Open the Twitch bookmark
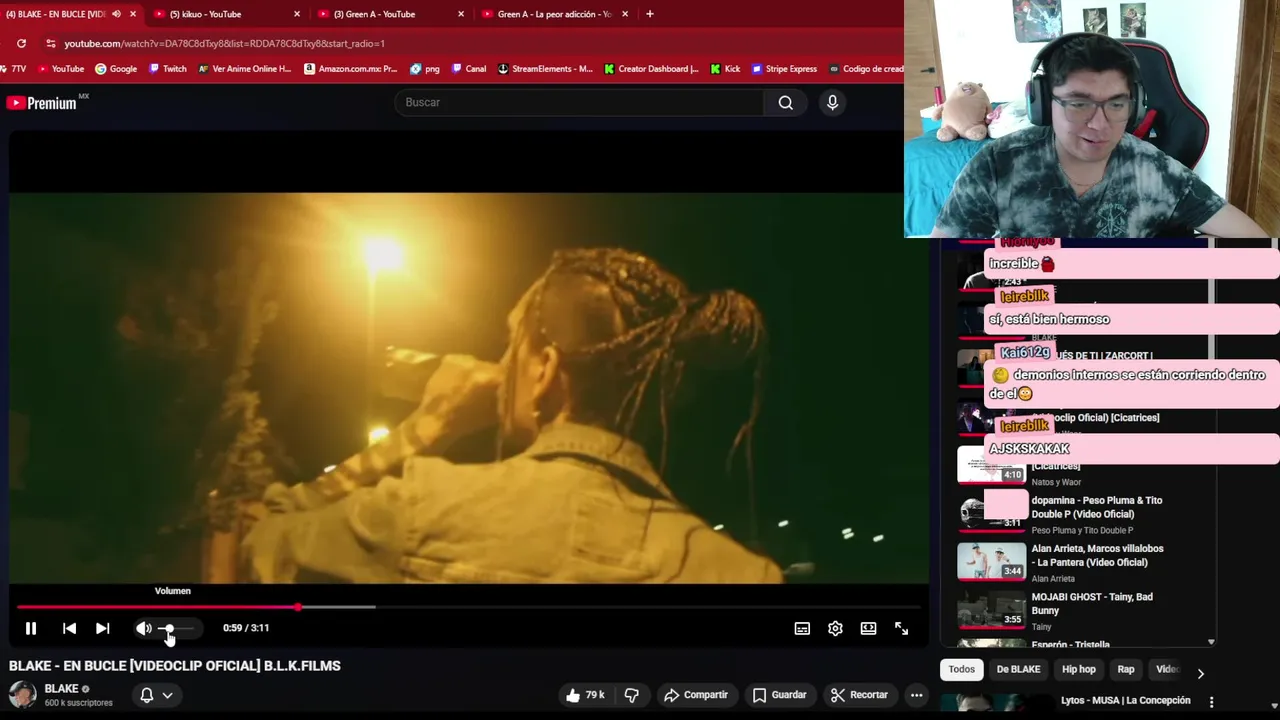 coord(168,69)
